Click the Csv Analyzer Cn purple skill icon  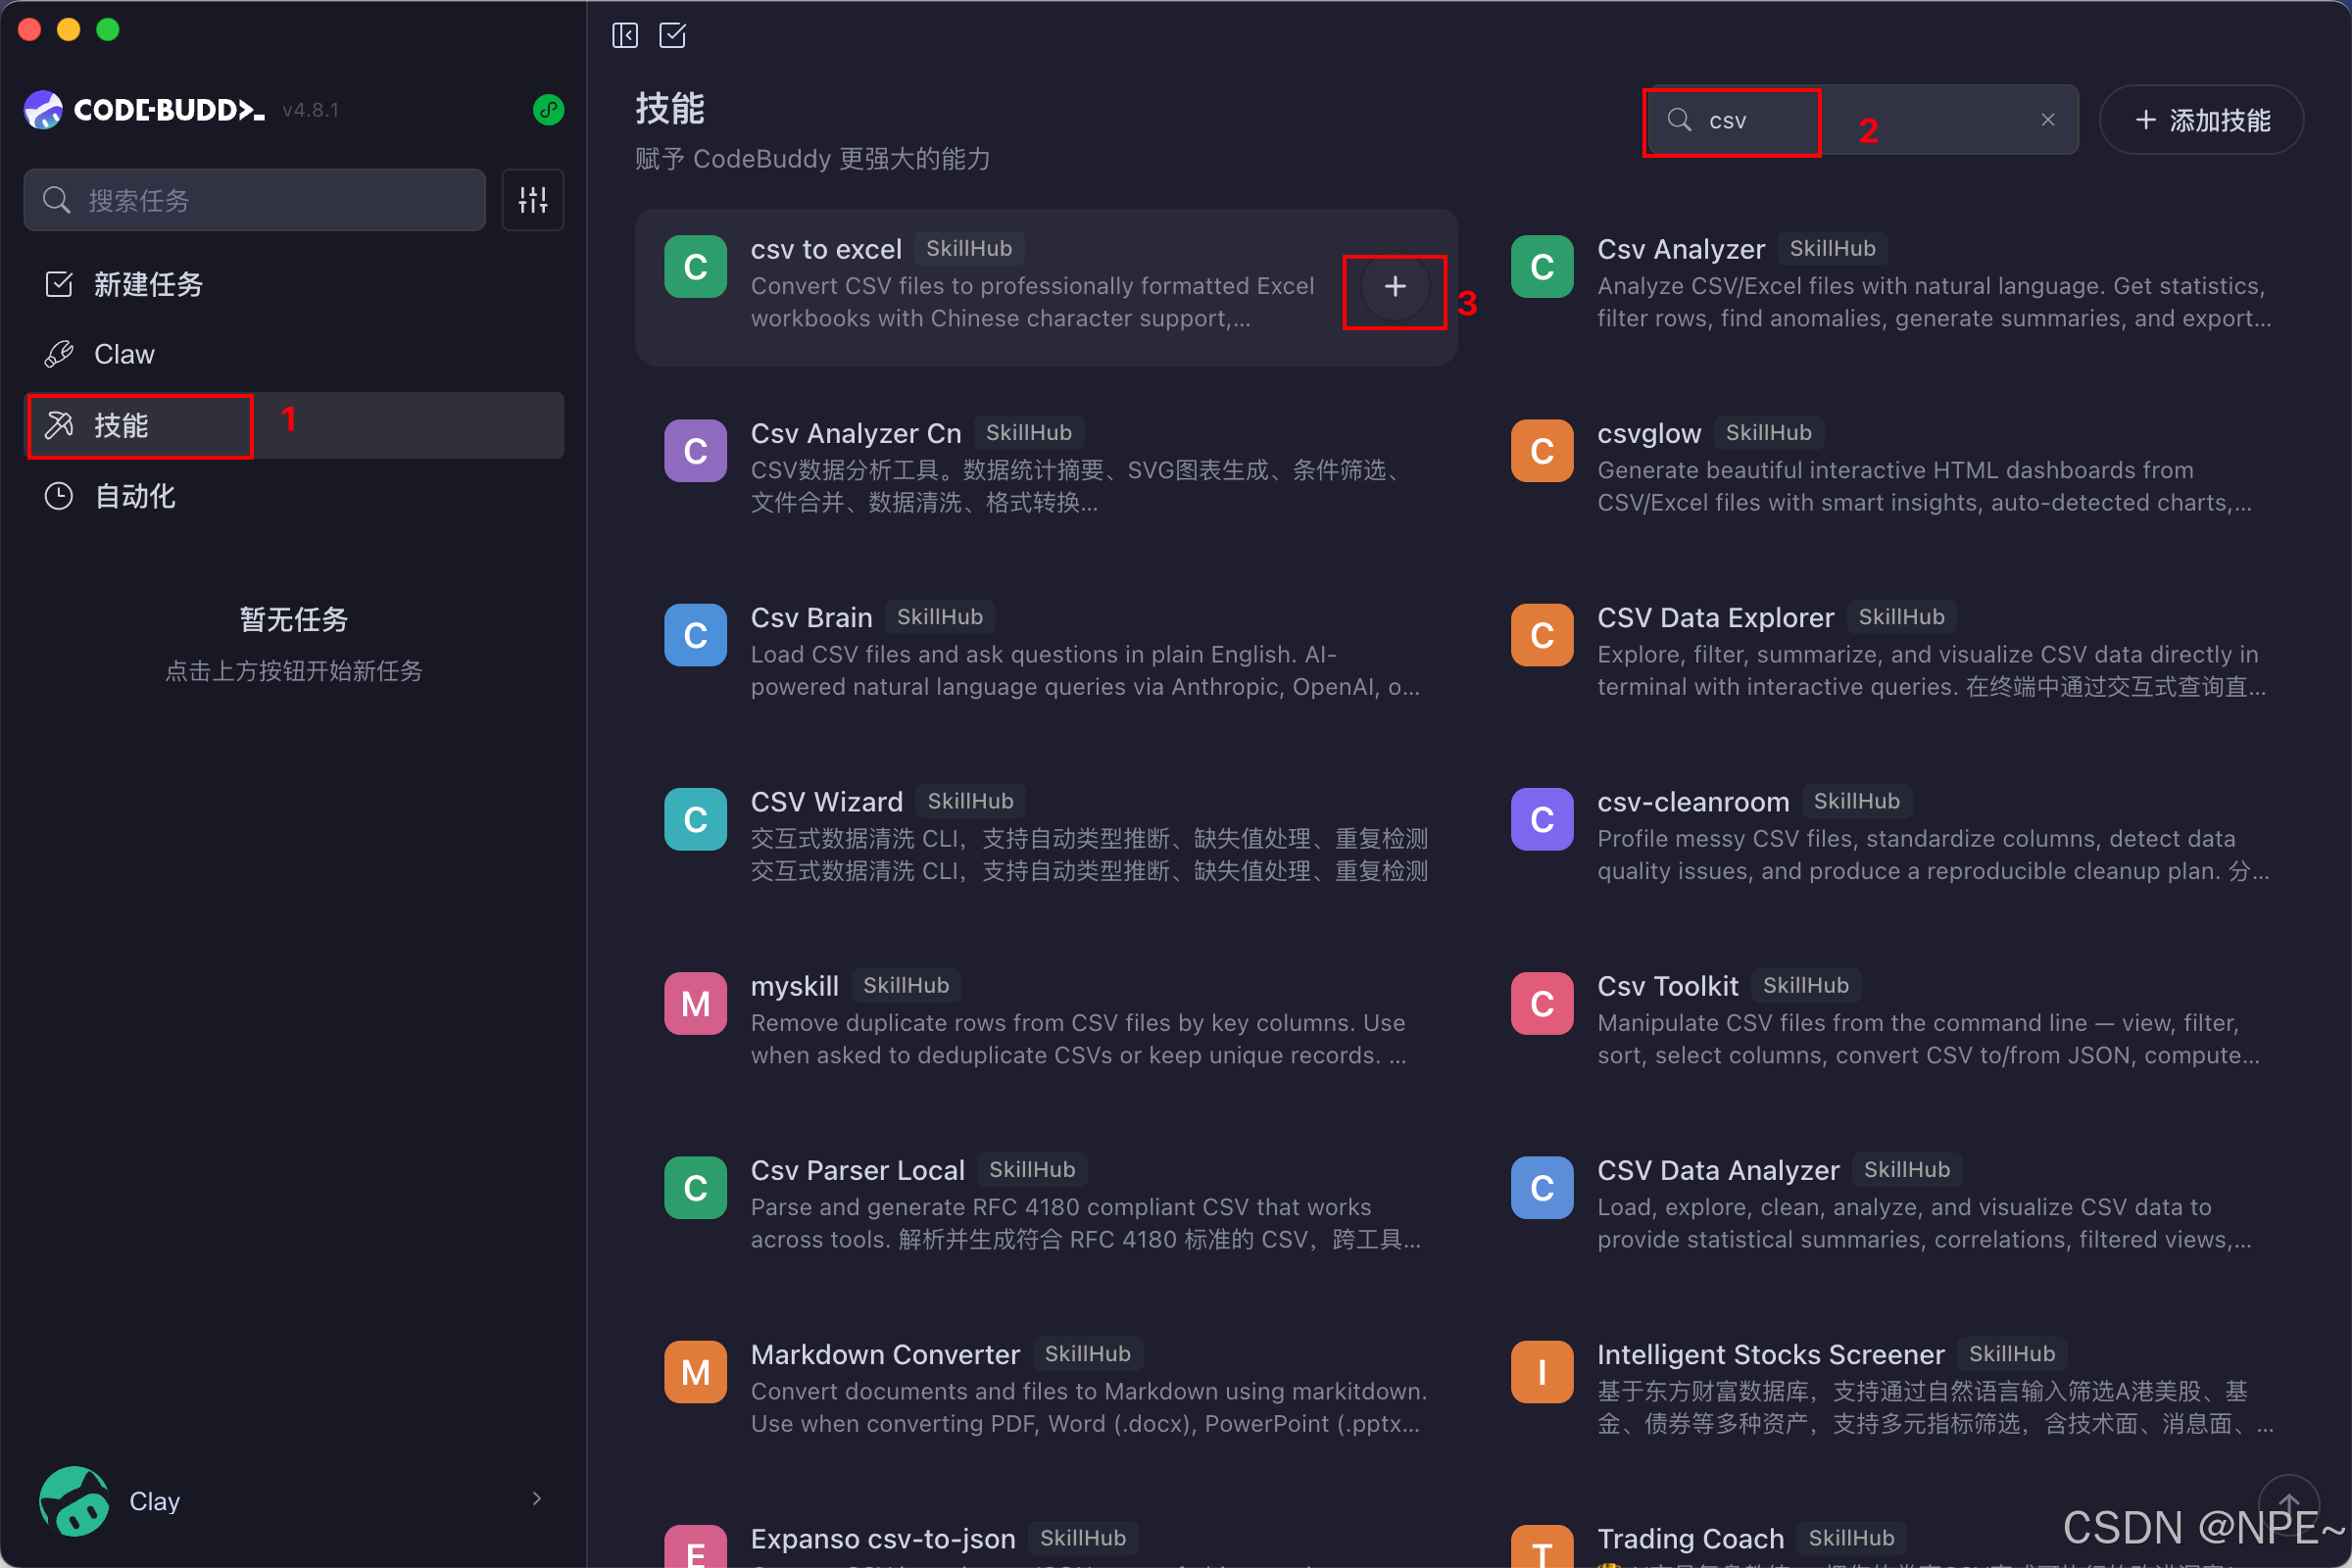(695, 450)
